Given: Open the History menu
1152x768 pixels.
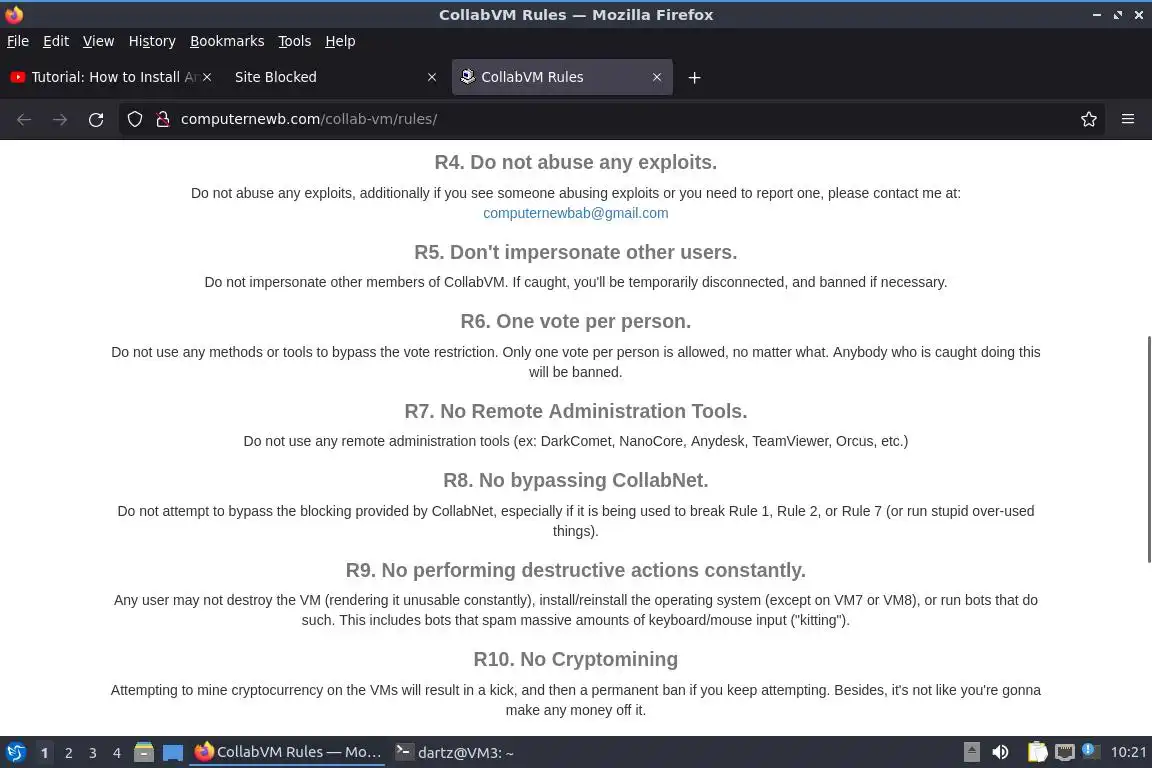Looking at the screenshot, I should tap(152, 41).
